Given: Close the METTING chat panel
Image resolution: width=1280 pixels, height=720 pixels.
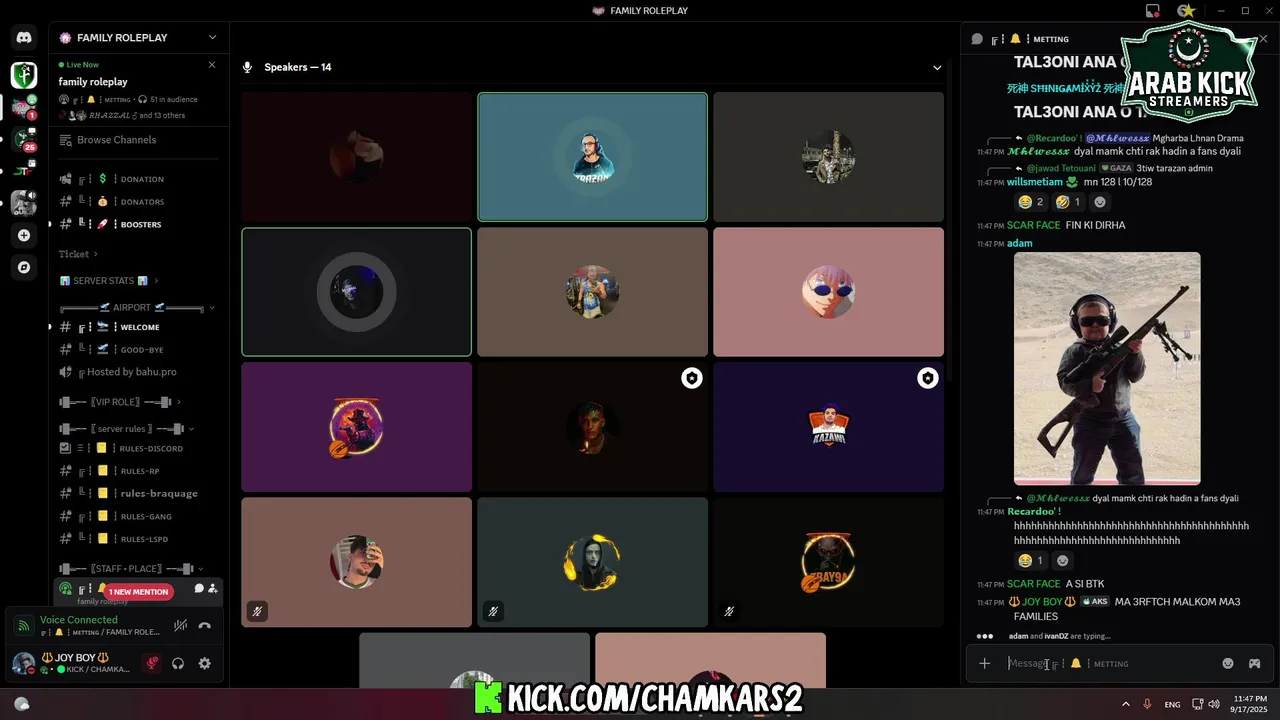Looking at the screenshot, I should pyautogui.click(x=1263, y=39).
